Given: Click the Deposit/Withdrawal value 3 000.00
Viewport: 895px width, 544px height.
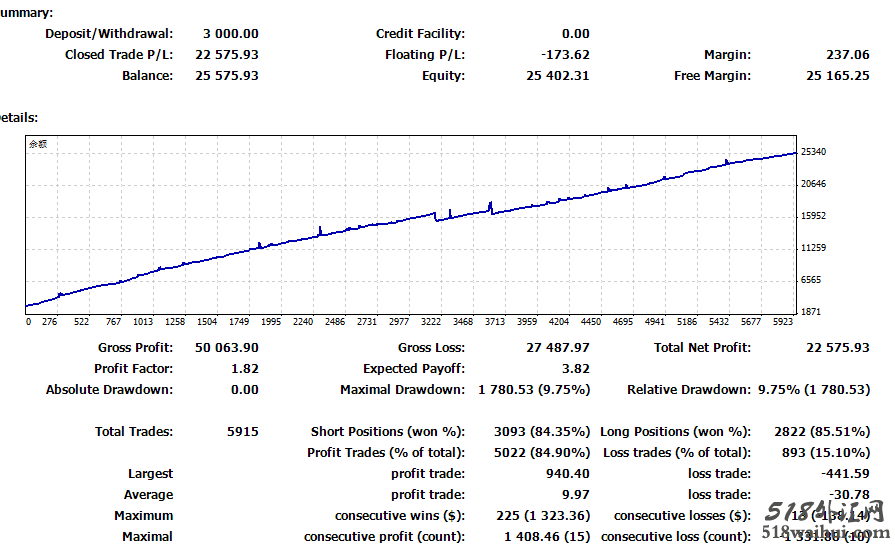Looking at the screenshot, I should coord(230,34).
